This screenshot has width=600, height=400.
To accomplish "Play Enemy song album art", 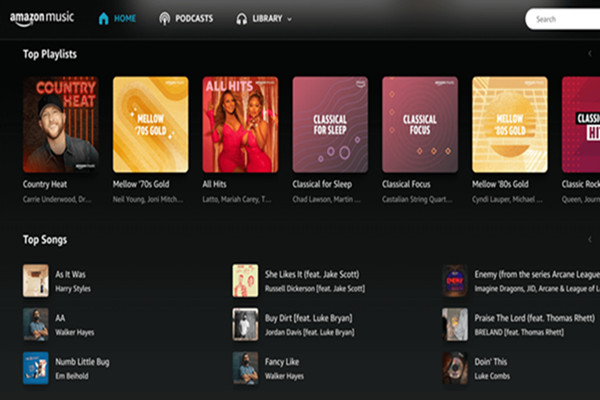I will [455, 281].
